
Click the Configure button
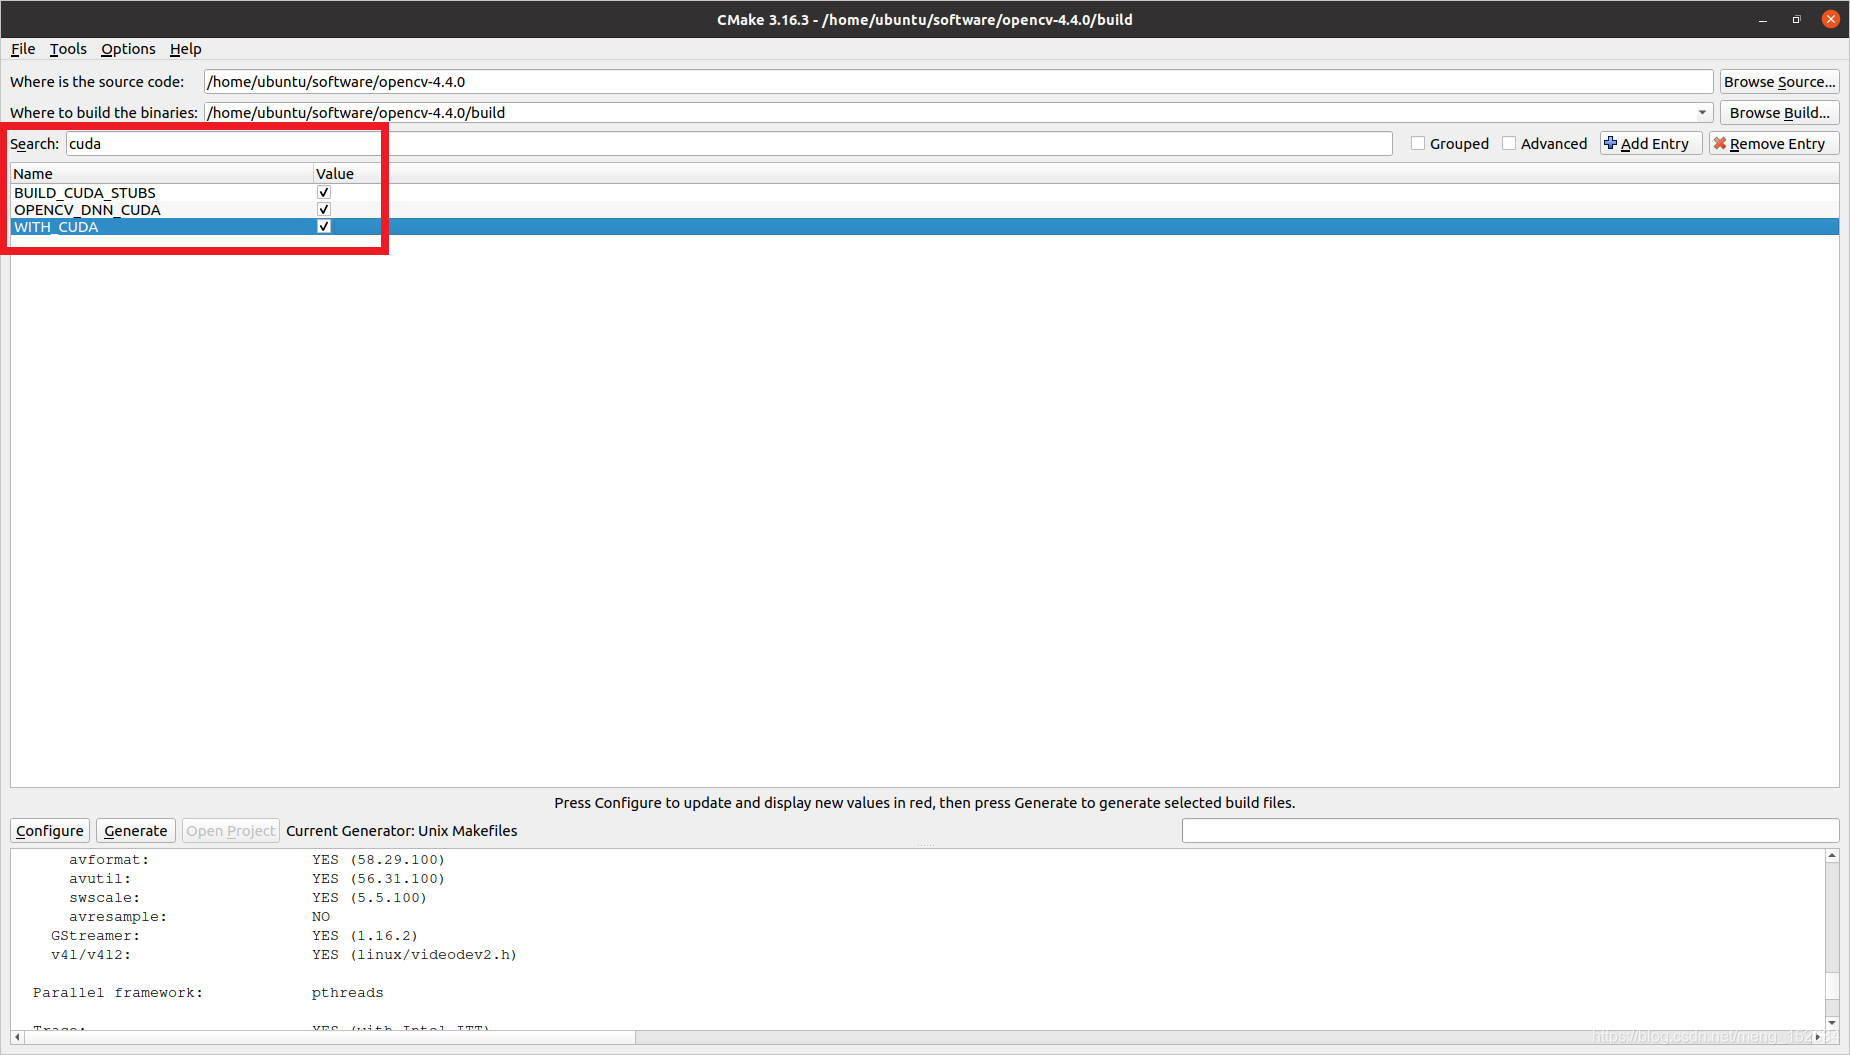coord(50,831)
